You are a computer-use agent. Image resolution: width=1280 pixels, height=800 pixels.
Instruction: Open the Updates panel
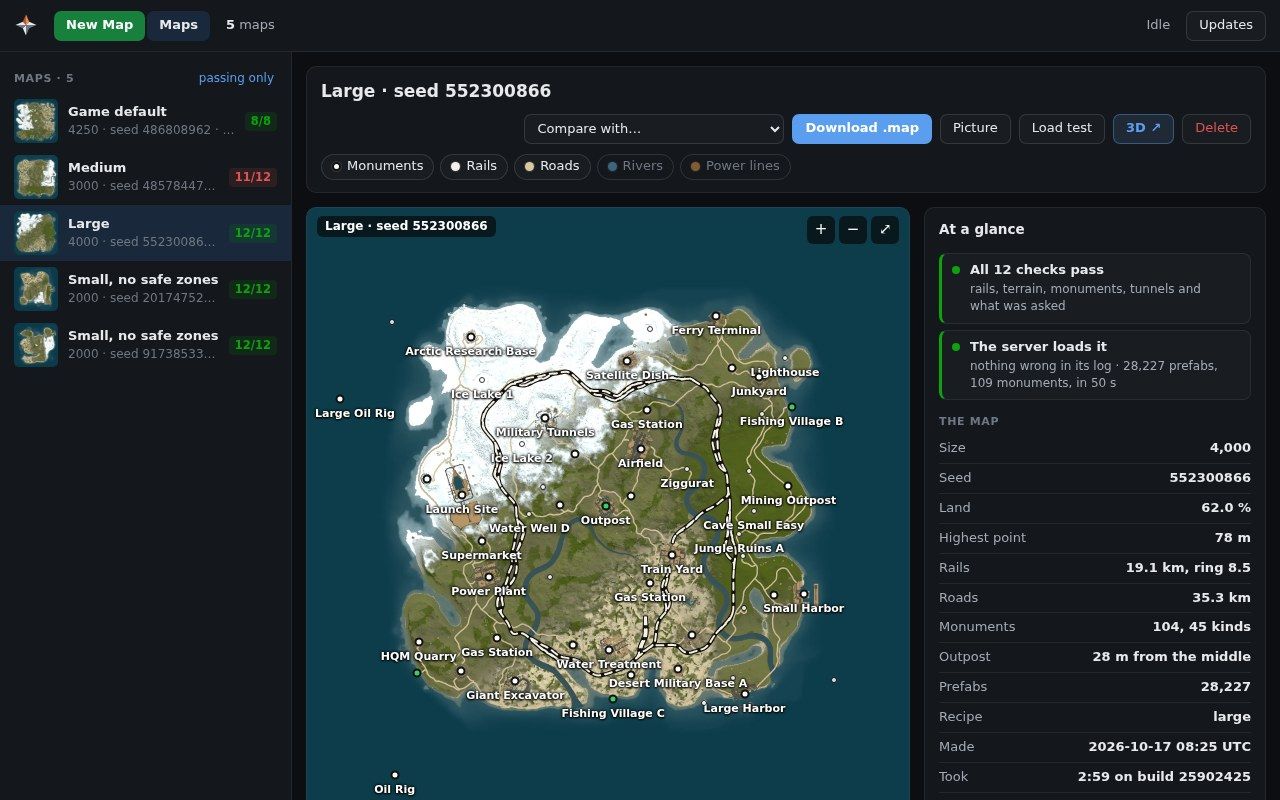coord(1225,25)
